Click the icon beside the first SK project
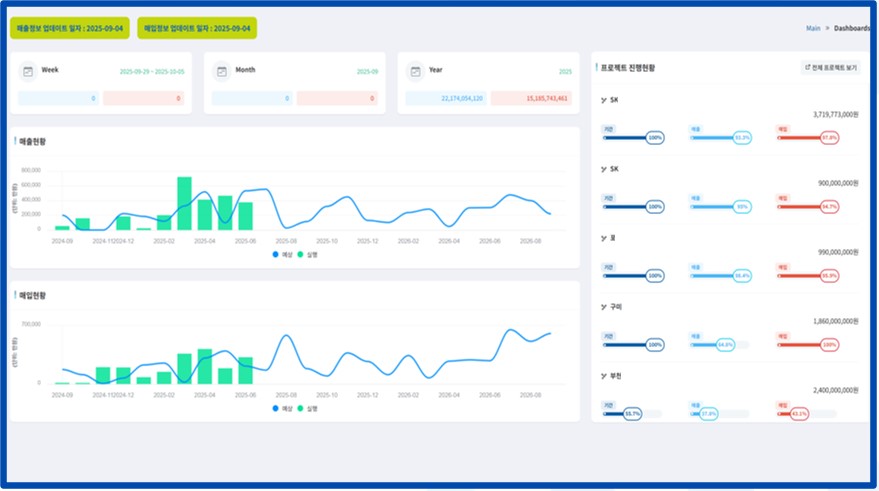The image size is (879, 491). pyautogui.click(x=604, y=100)
